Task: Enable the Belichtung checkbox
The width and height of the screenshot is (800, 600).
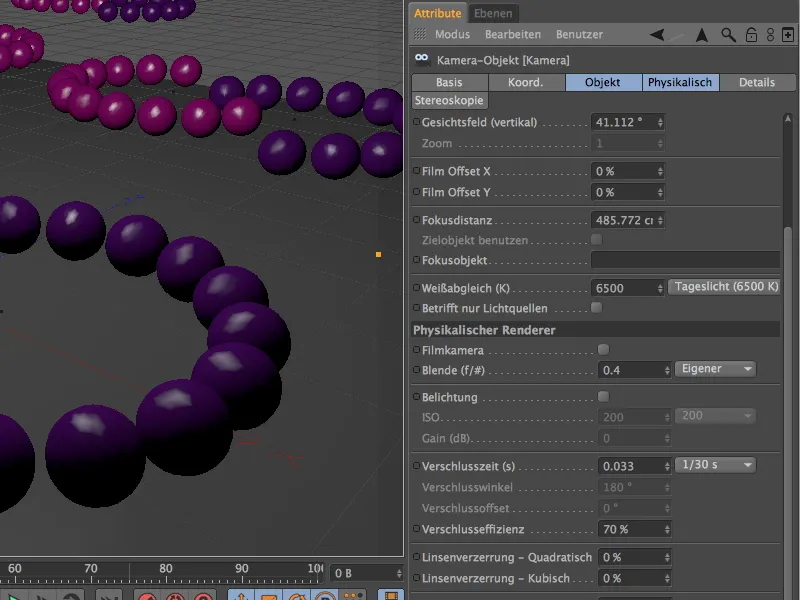Action: click(x=603, y=396)
